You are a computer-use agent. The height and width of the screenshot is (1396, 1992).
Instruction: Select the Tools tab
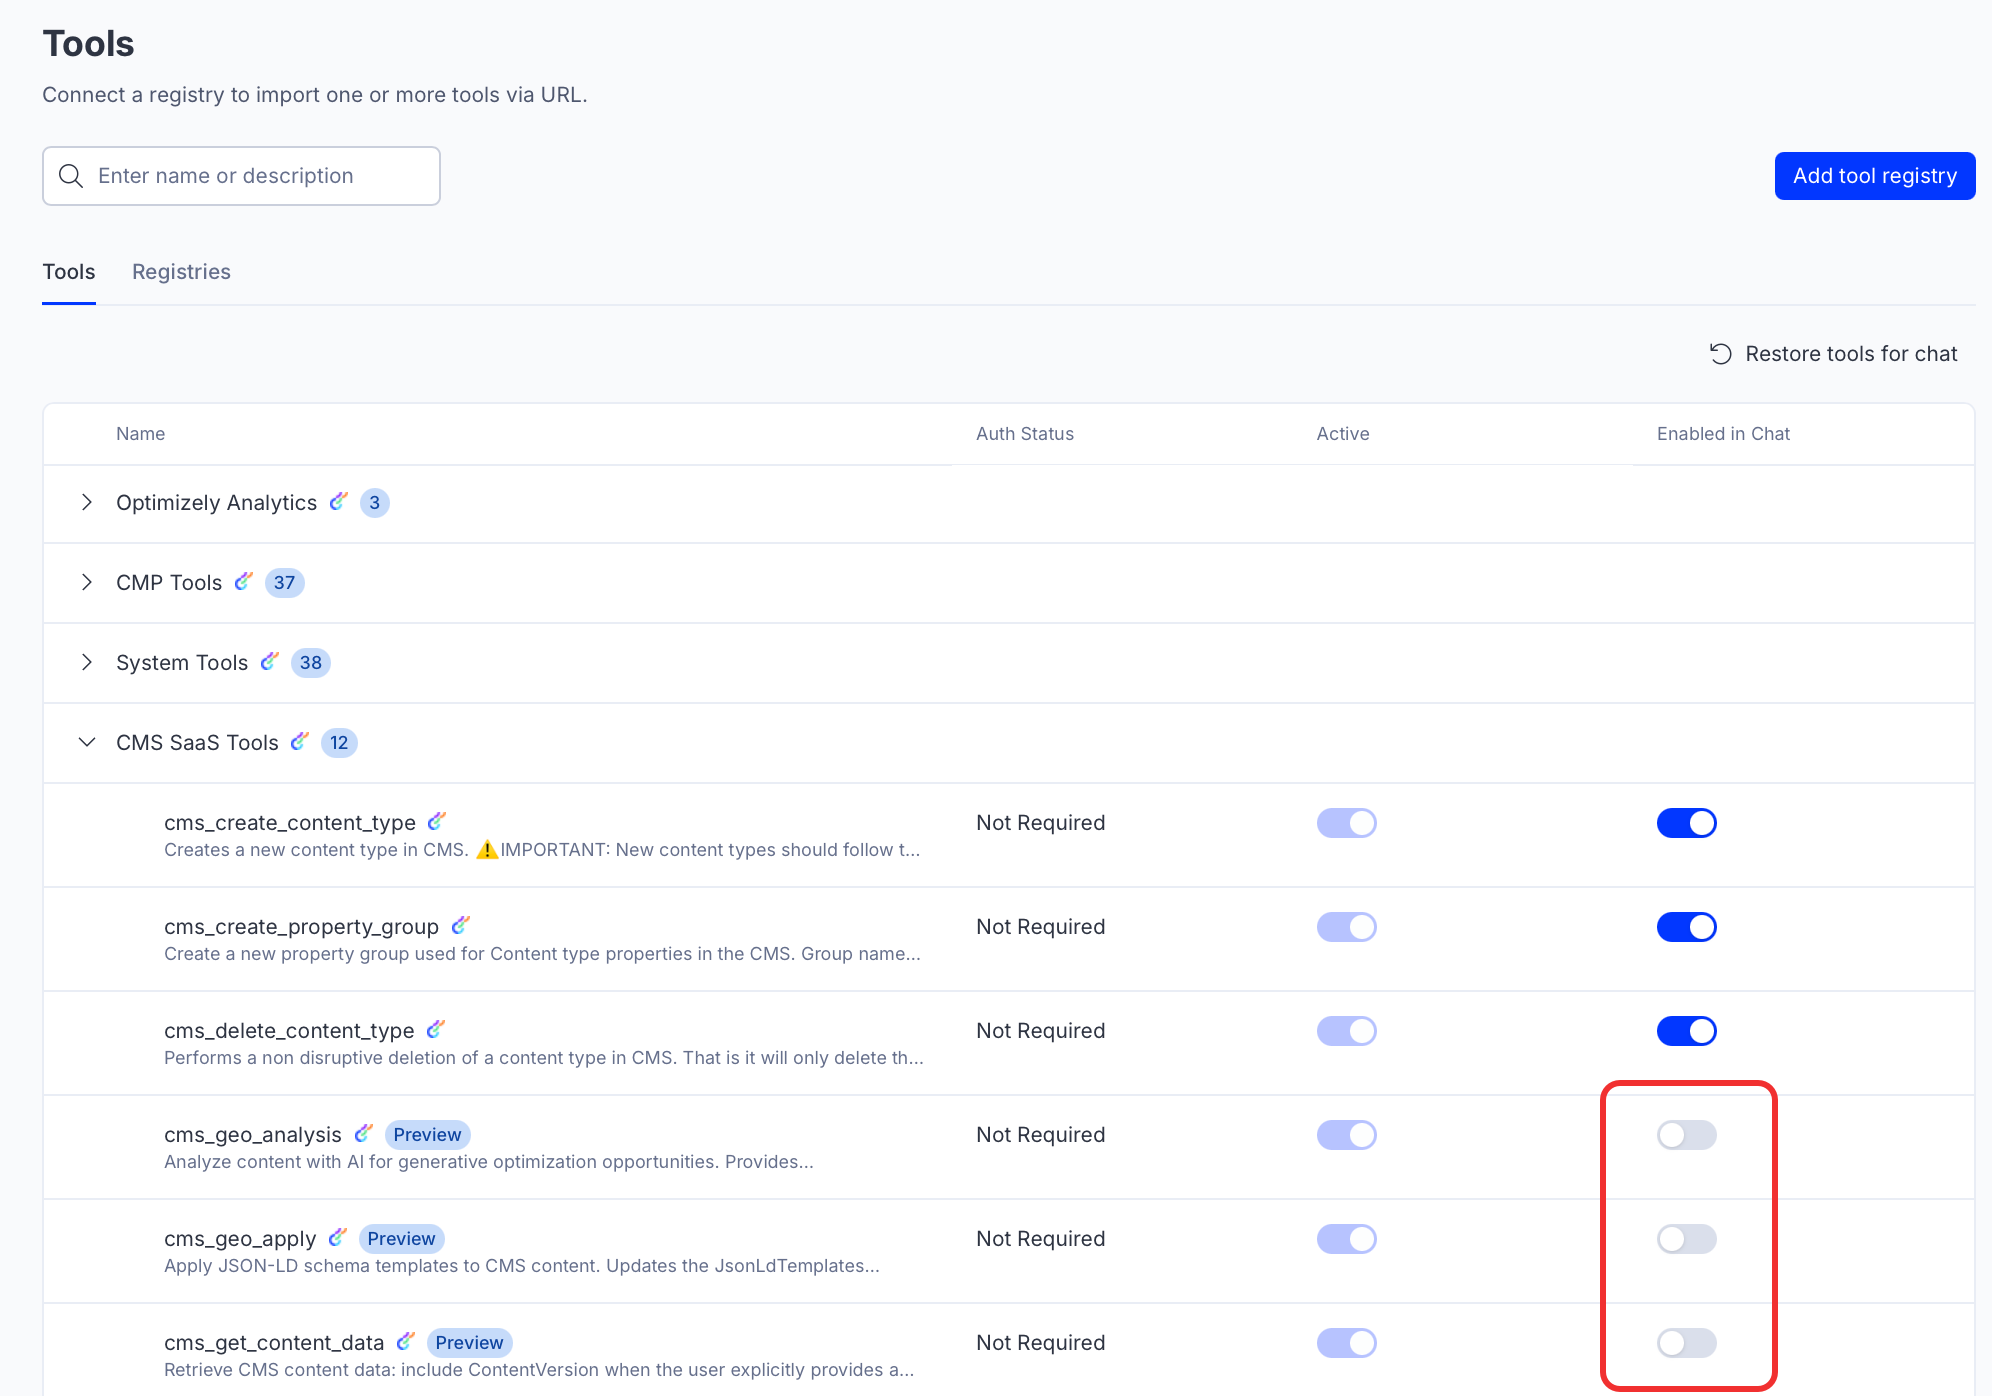(x=69, y=272)
